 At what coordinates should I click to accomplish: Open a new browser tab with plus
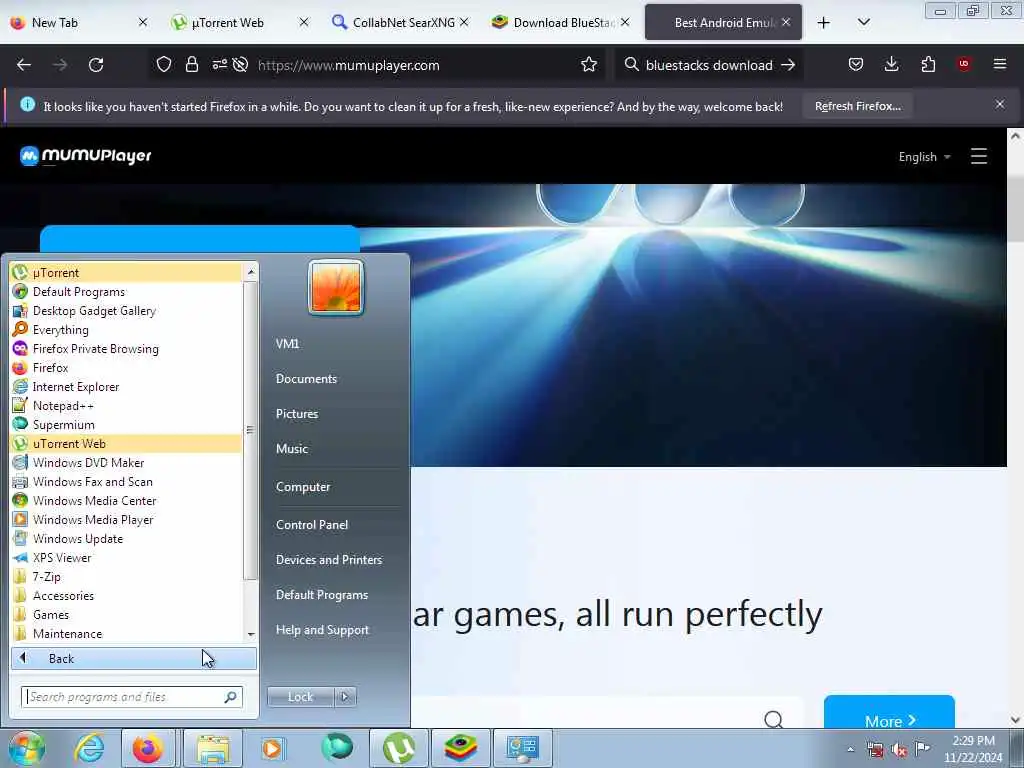pyautogui.click(x=824, y=23)
